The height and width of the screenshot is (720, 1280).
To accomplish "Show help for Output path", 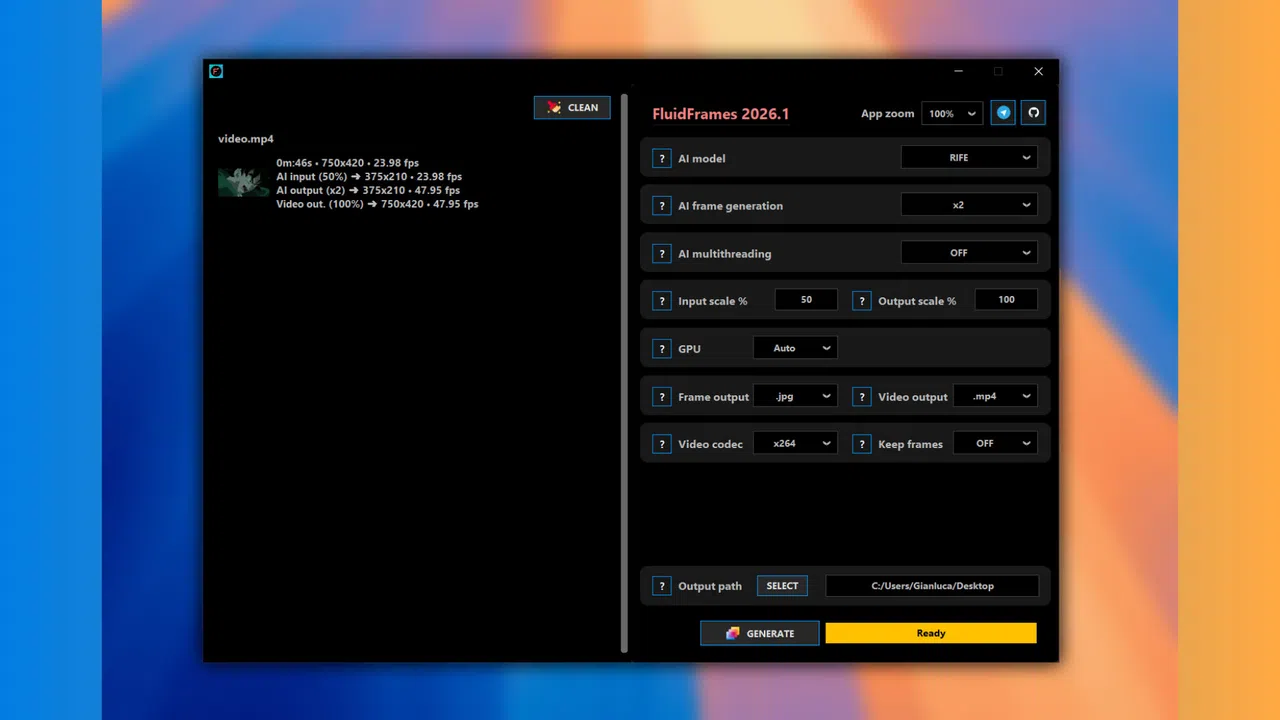I will coord(662,586).
